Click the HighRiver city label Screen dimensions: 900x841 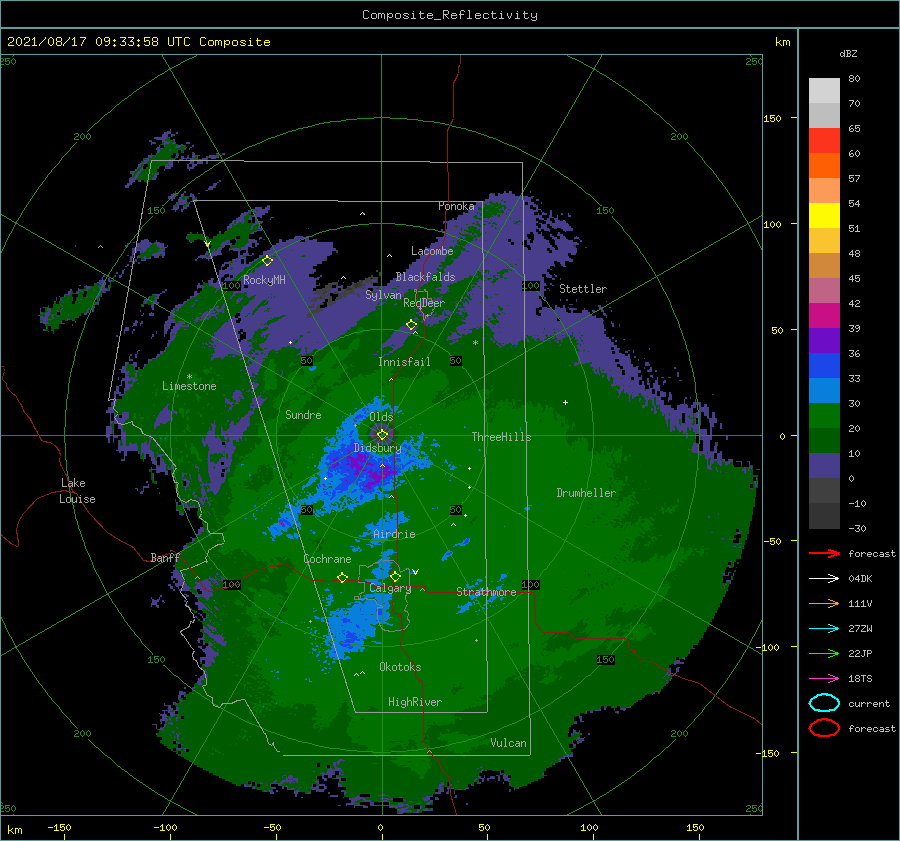(415, 702)
